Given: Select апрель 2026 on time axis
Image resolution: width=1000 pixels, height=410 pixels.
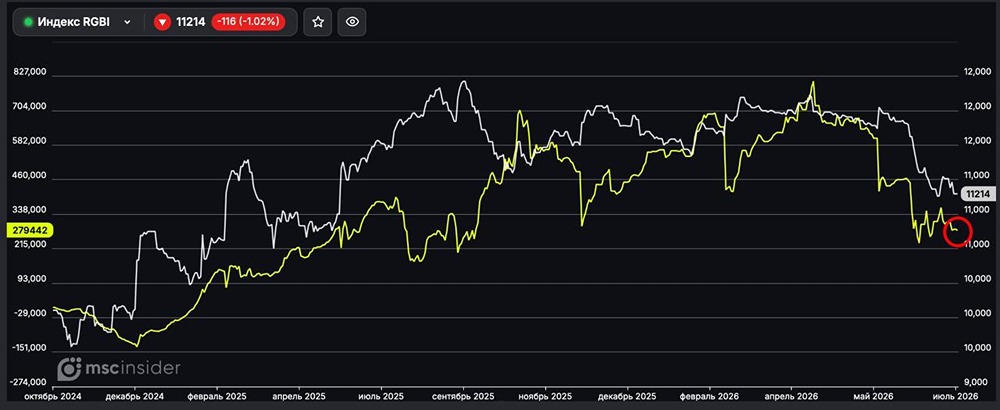Looking at the screenshot, I should (791, 397).
